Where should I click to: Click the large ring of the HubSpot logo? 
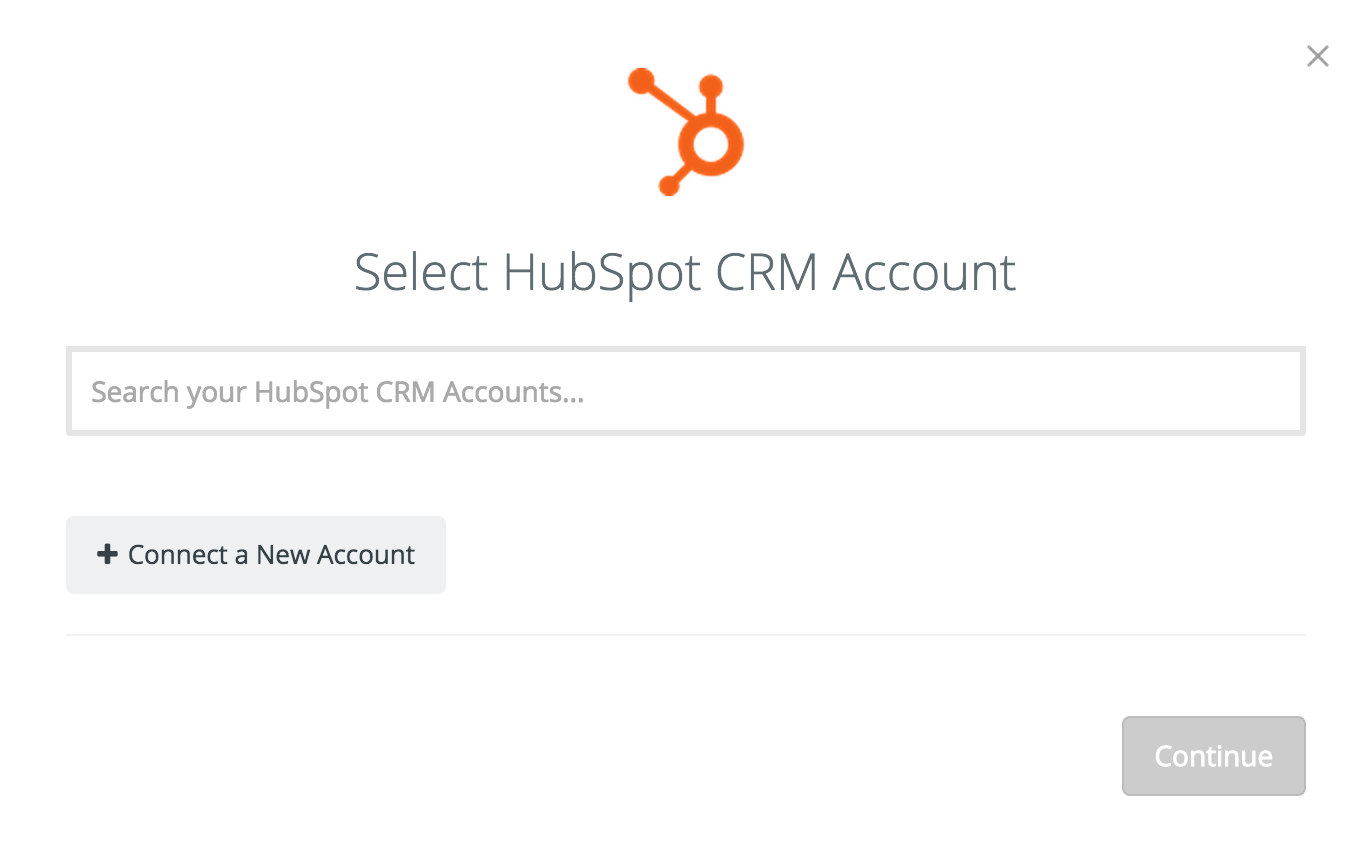point(710,144)
